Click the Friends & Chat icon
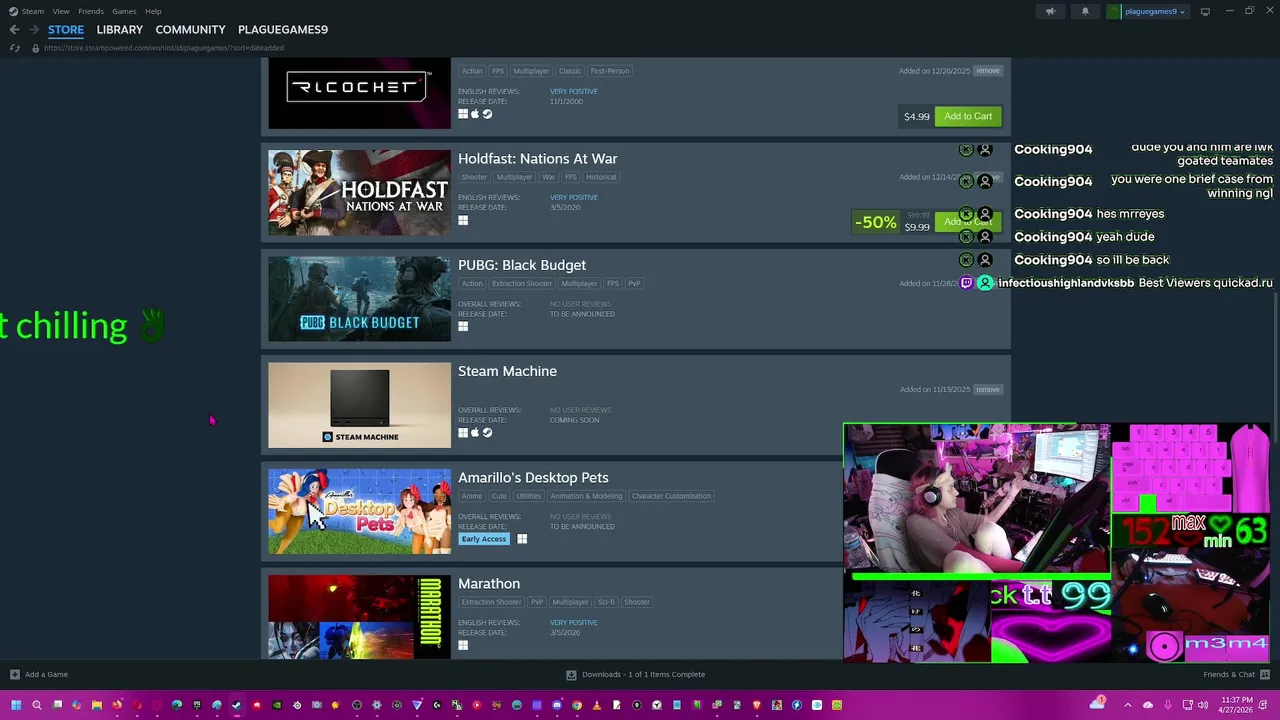This screenshot has width=1280, height=720. (x=1265, y=674)
